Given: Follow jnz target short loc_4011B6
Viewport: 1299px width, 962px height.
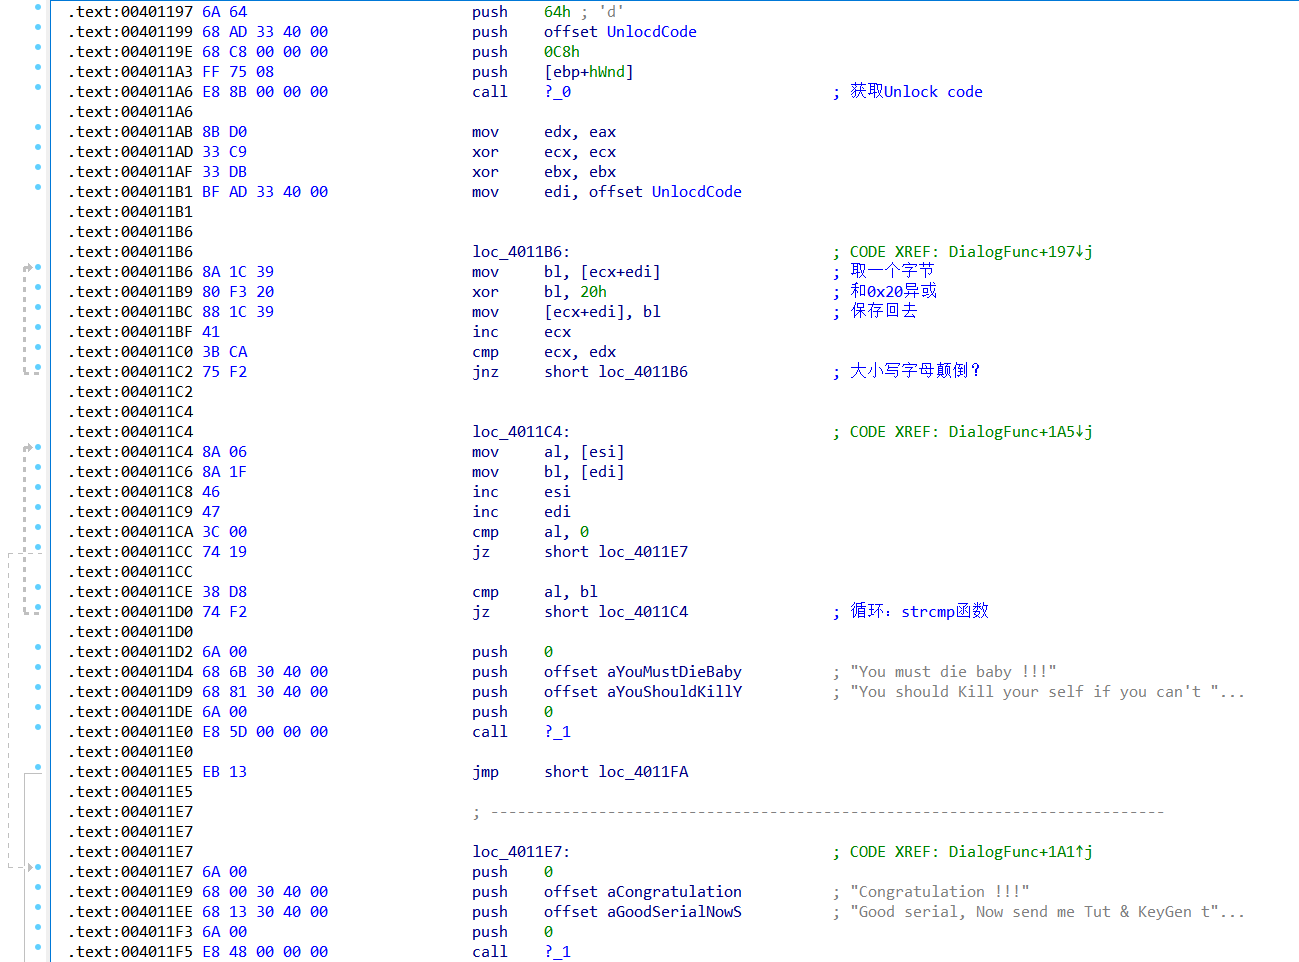Looking at the screenshot, I should [616, 372].
